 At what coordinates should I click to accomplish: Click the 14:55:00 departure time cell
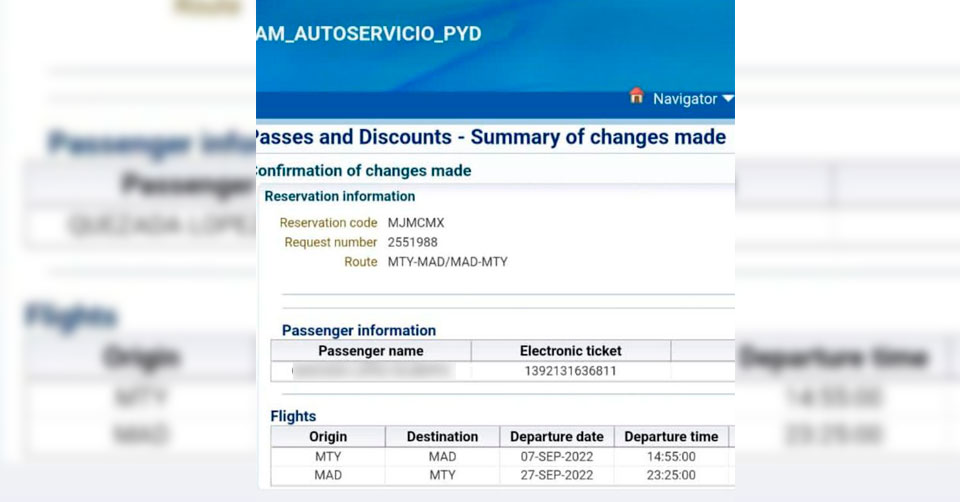point(671,456)
